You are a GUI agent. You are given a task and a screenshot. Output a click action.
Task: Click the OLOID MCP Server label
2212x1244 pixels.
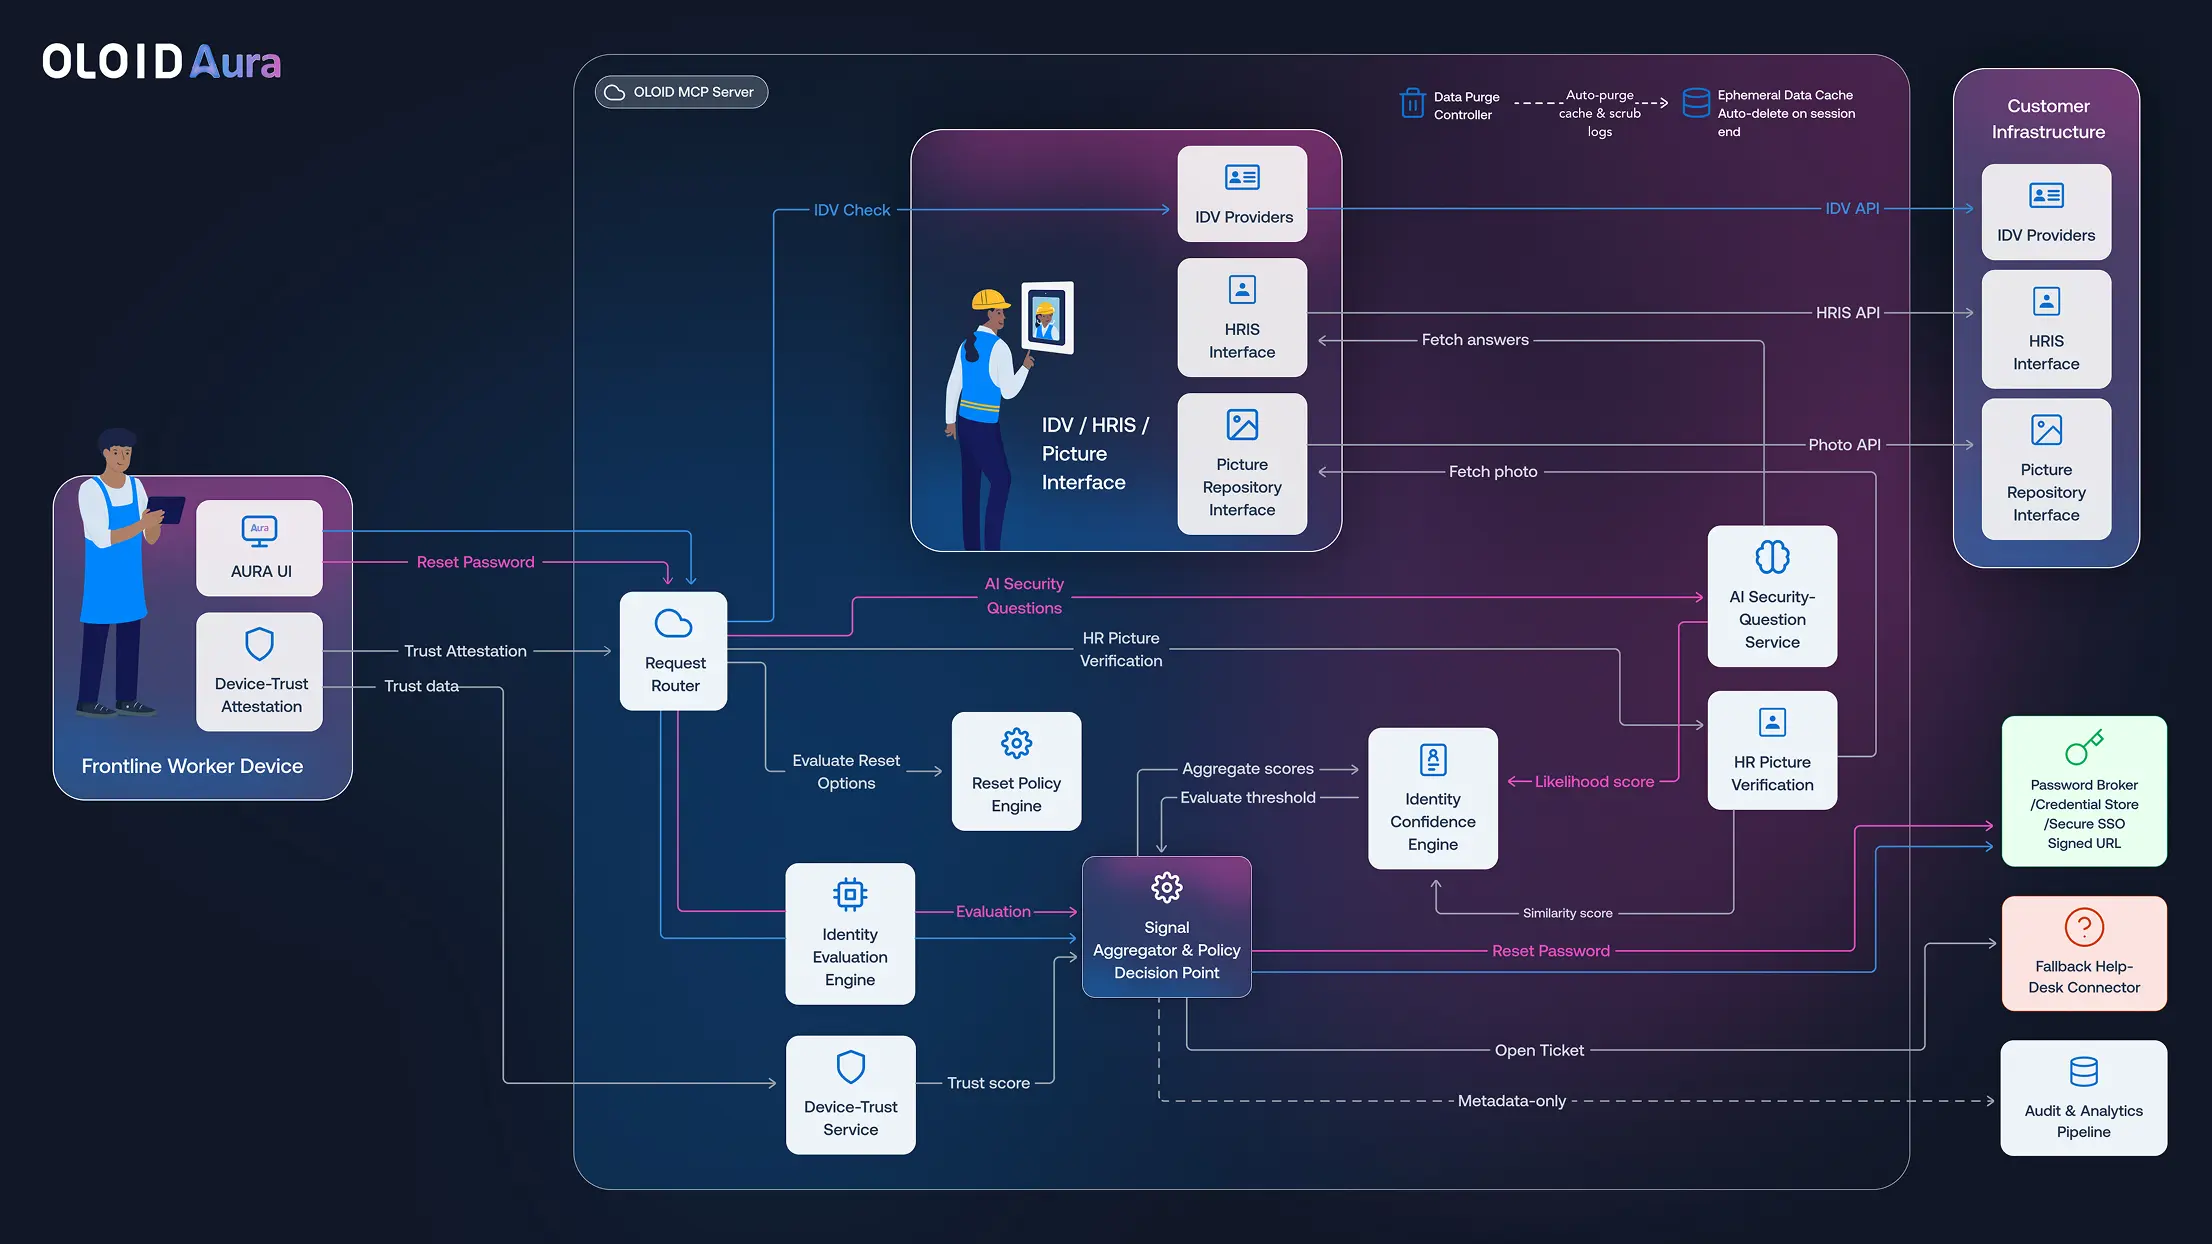coord(681,92)
